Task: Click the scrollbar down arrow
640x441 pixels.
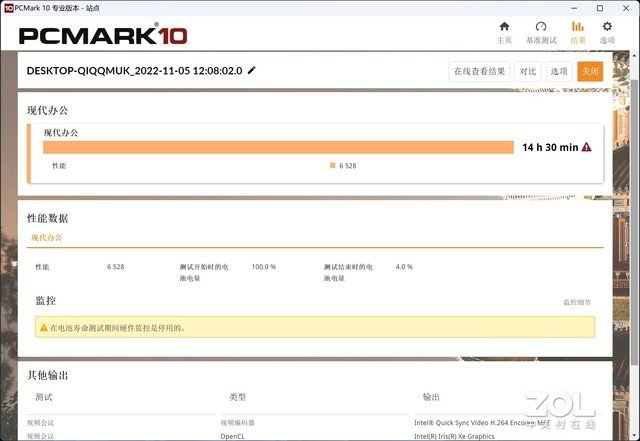Action: pyautogui.click(x=634, y=434)
